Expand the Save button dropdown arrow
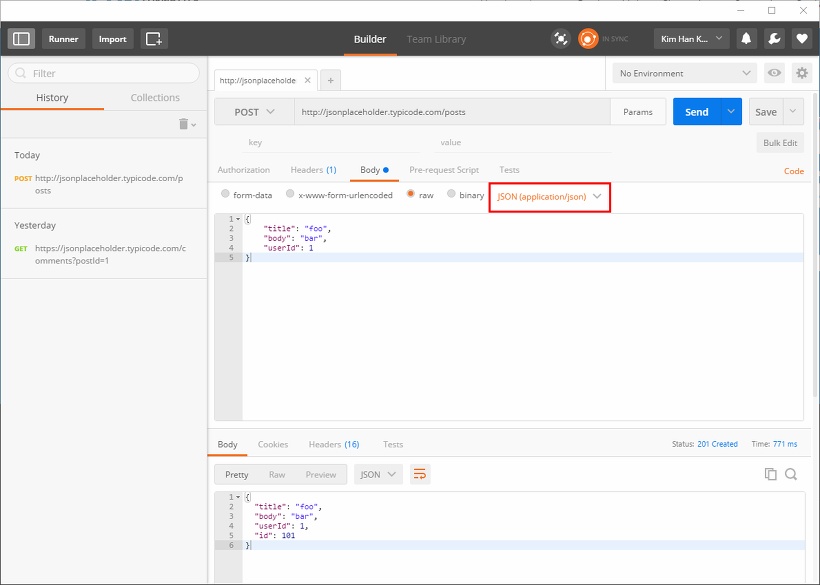This screenshot has height=585, width=820. (x=793, y=111)
